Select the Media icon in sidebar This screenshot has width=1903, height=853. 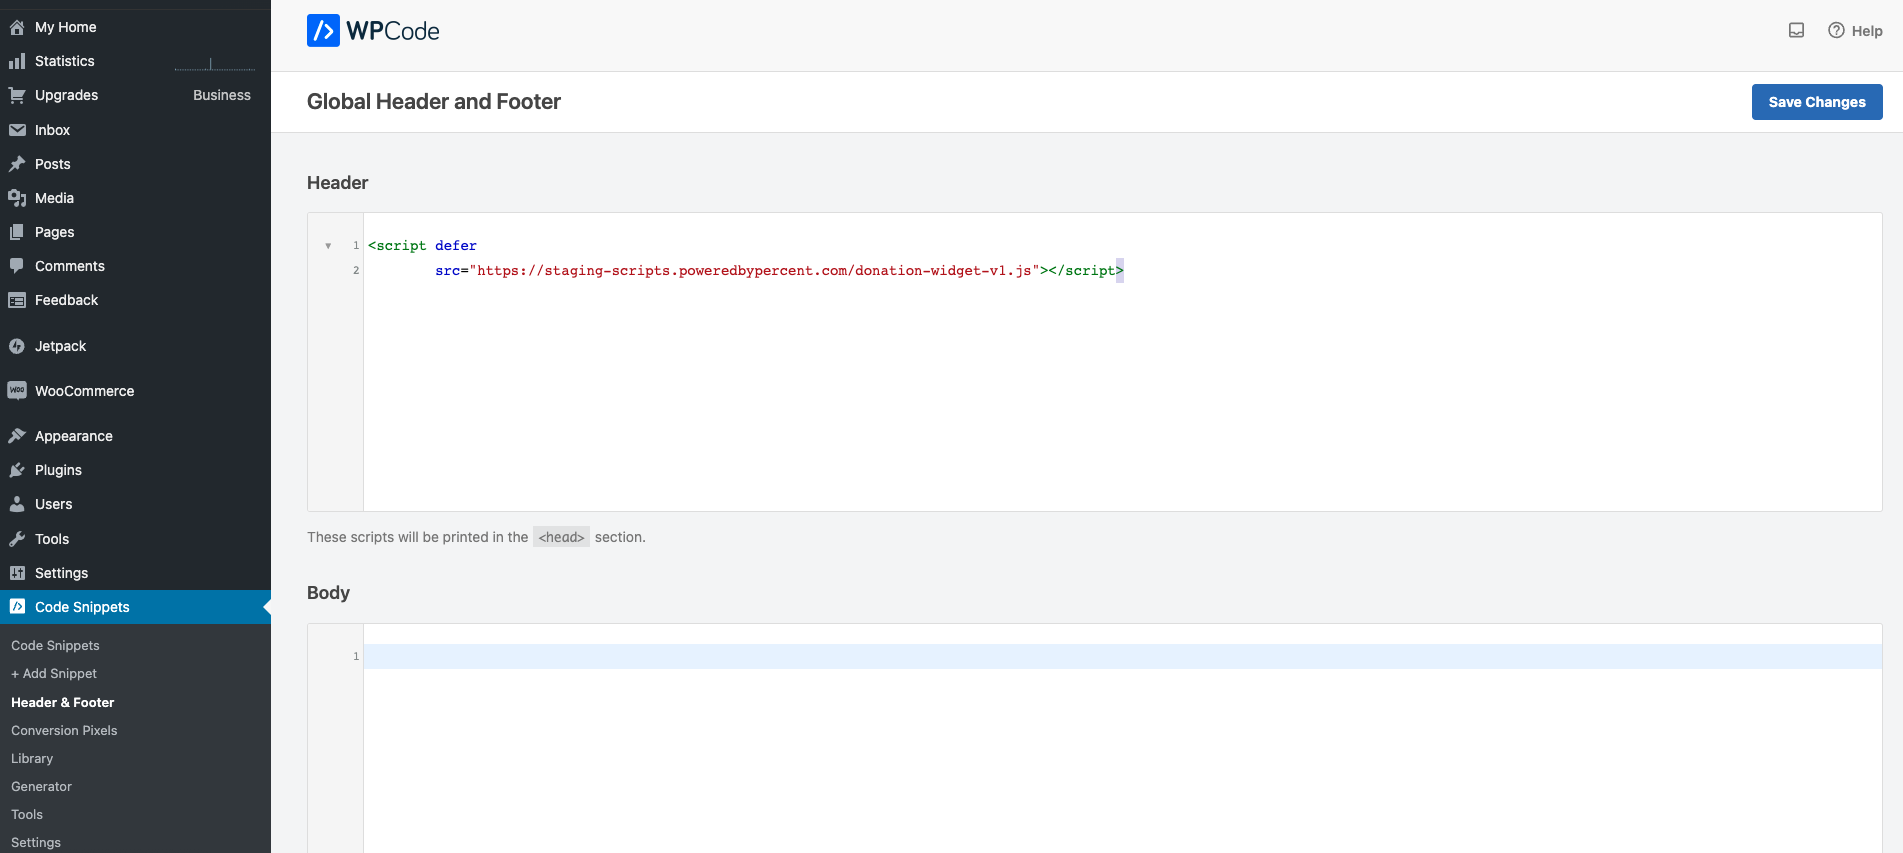17,198
